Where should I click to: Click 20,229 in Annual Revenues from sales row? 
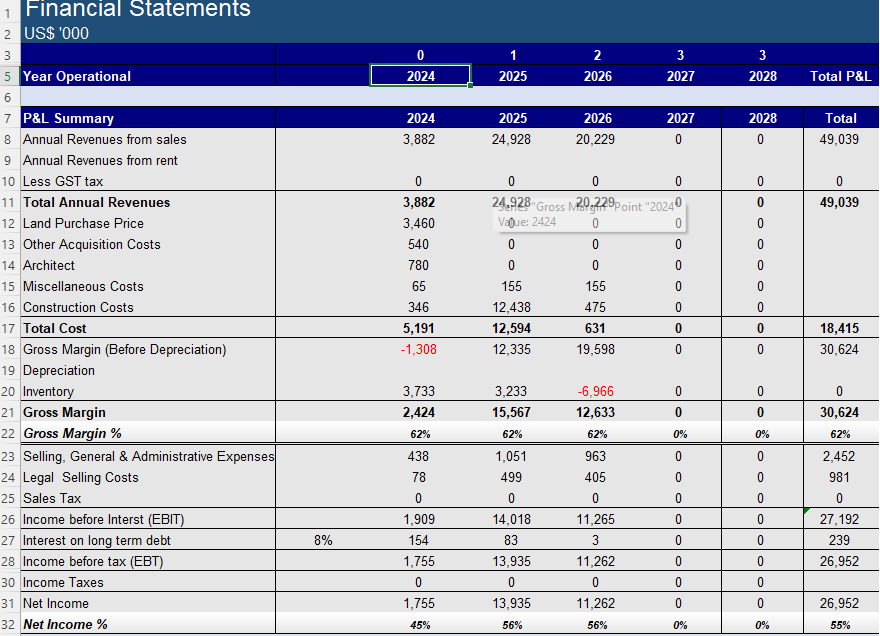click(595, 139)
